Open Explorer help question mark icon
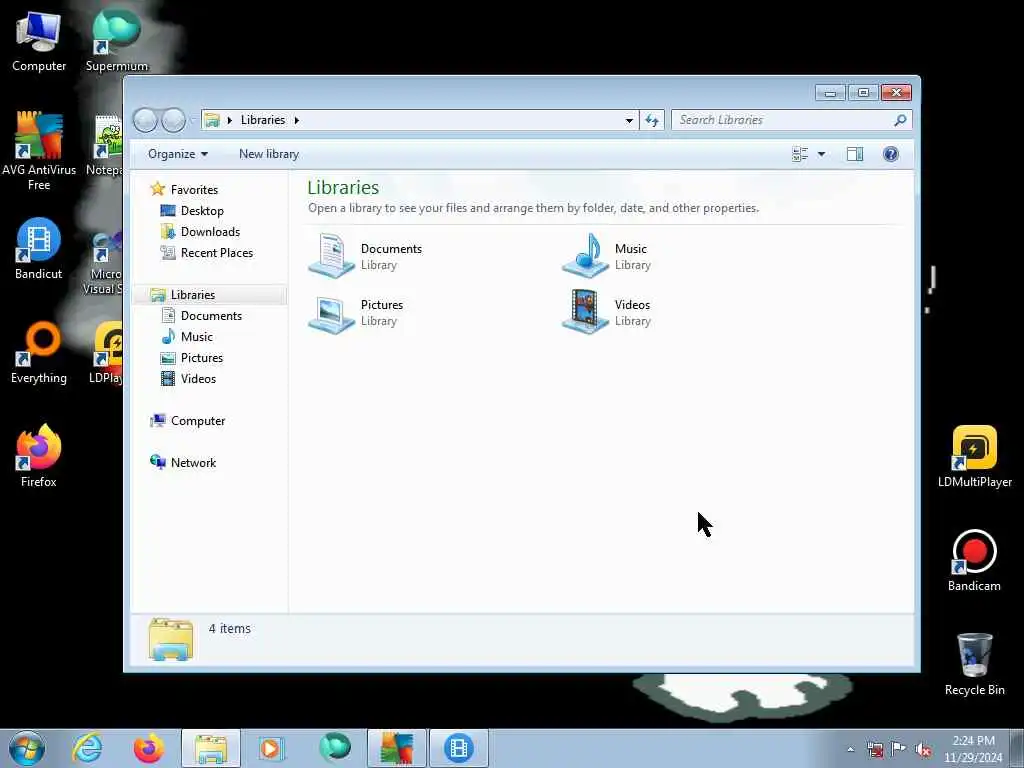This screenshot has width=1024, height=768. coord(891,154)
